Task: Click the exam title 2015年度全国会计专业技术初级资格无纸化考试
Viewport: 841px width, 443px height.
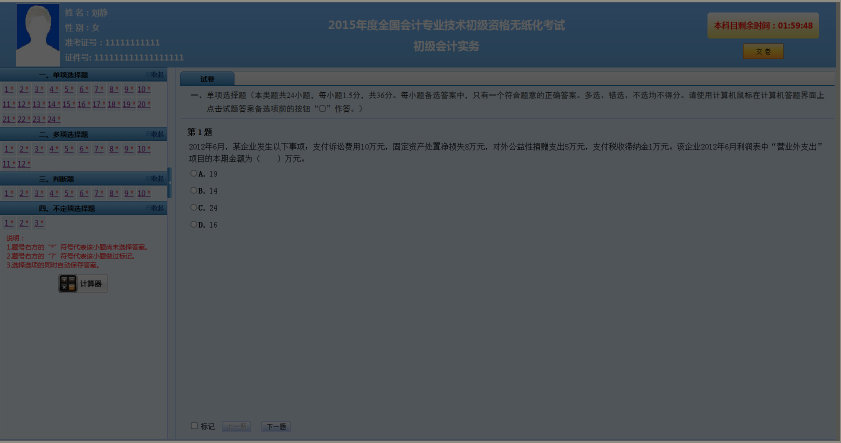Action: pyautogui.click(x=446, y=25)
